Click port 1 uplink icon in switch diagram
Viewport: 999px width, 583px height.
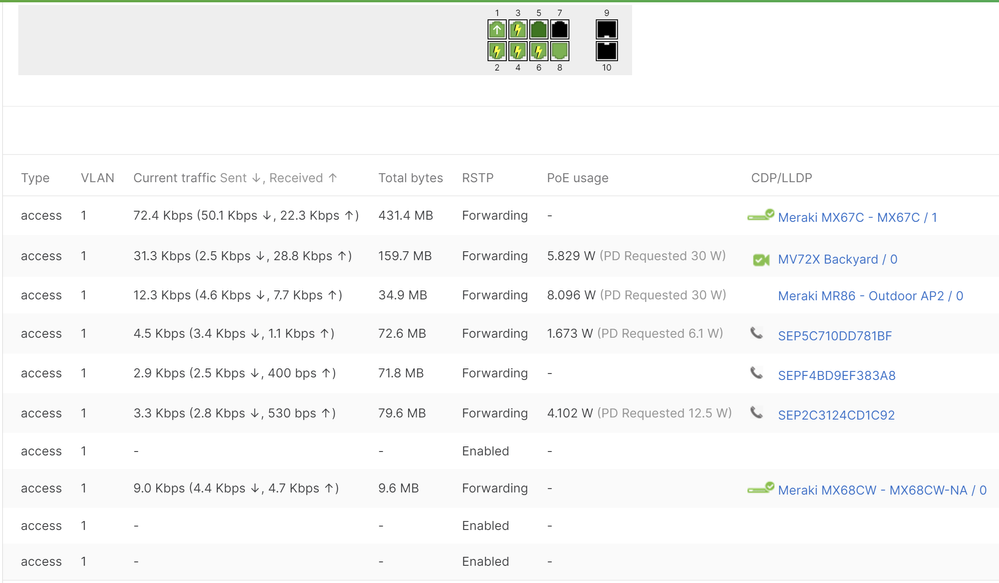tap(497, 30)
